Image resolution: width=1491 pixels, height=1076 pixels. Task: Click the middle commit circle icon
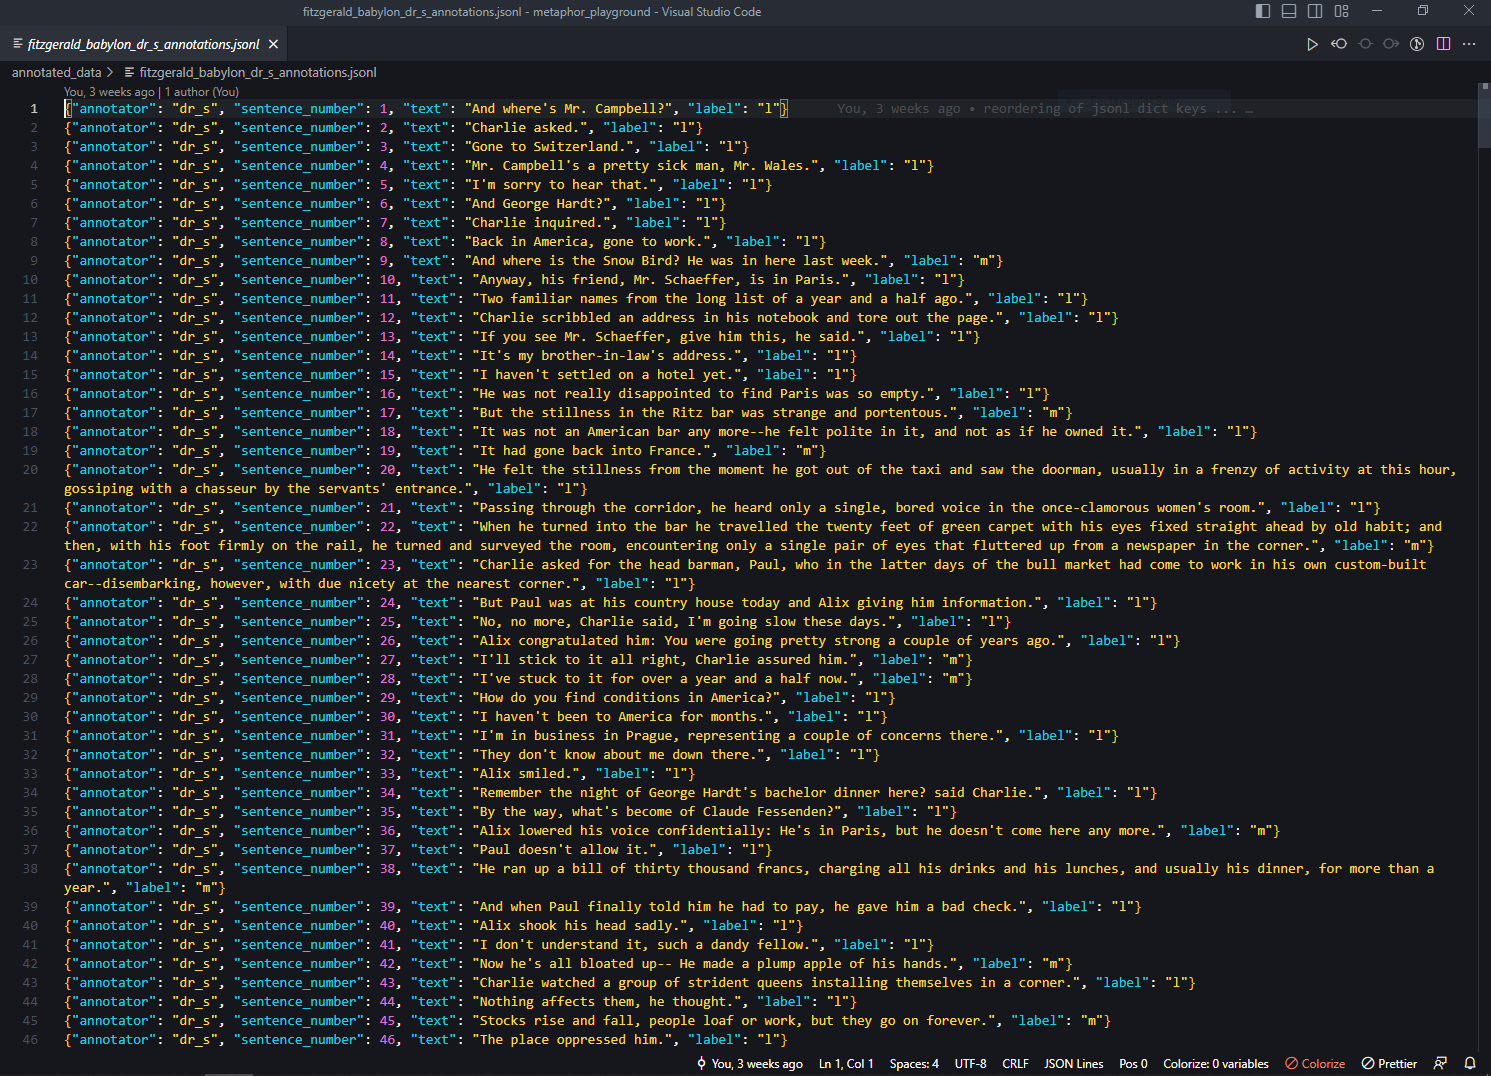(x=1365, y=44)
